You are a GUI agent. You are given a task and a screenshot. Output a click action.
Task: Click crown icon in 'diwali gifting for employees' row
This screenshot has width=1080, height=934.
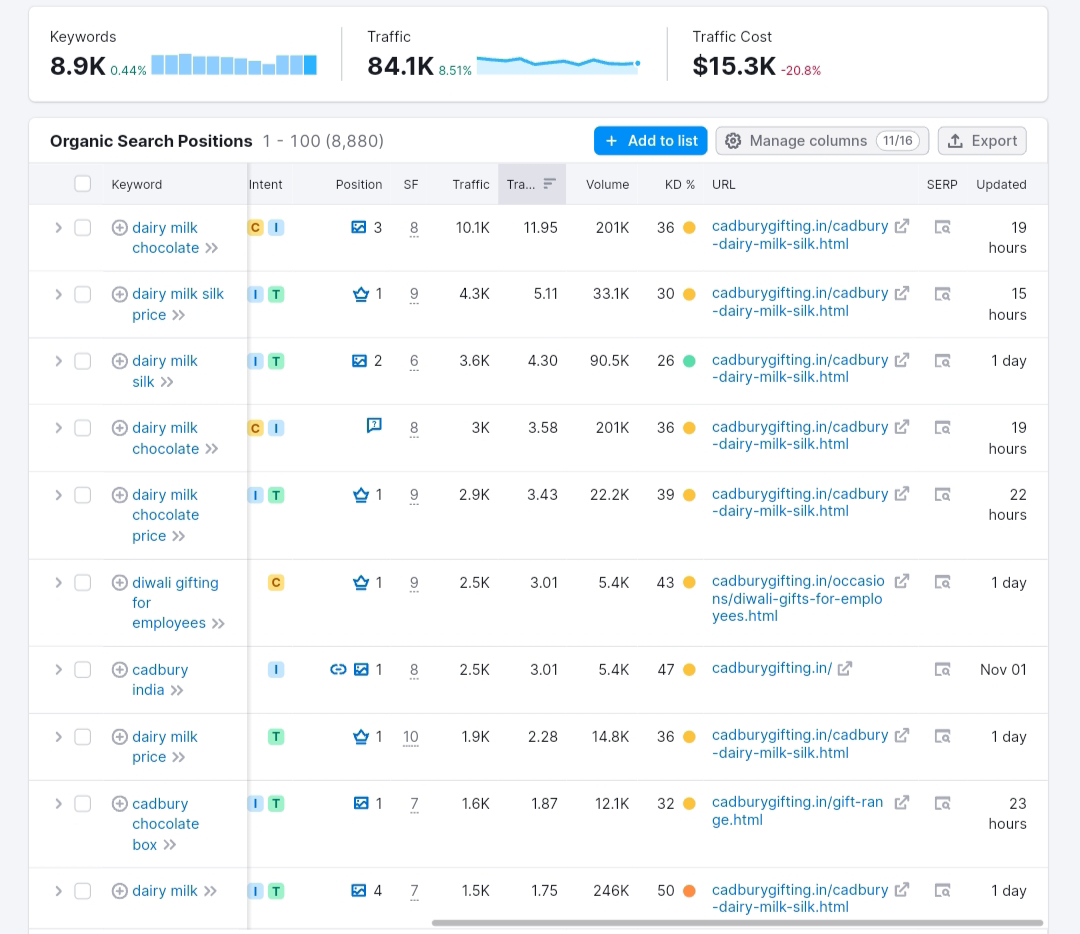(361, 583)
